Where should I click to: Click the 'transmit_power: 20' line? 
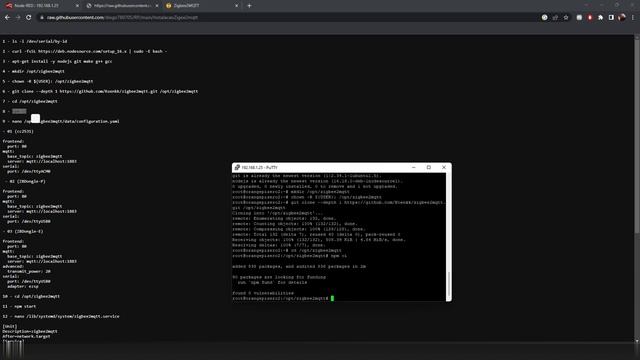point(29,271)
